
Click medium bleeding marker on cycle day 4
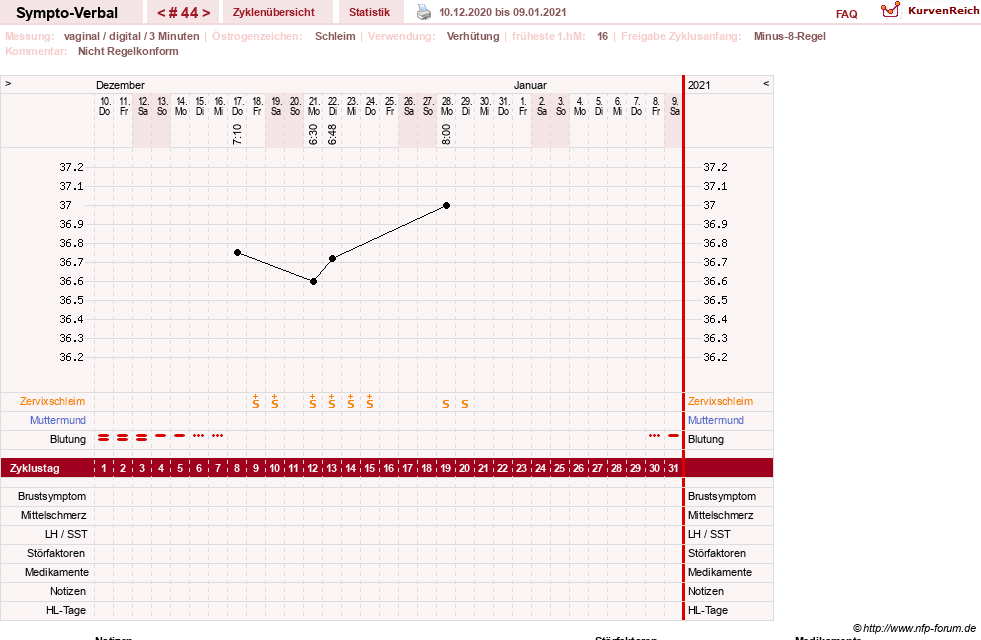(161, 435)
